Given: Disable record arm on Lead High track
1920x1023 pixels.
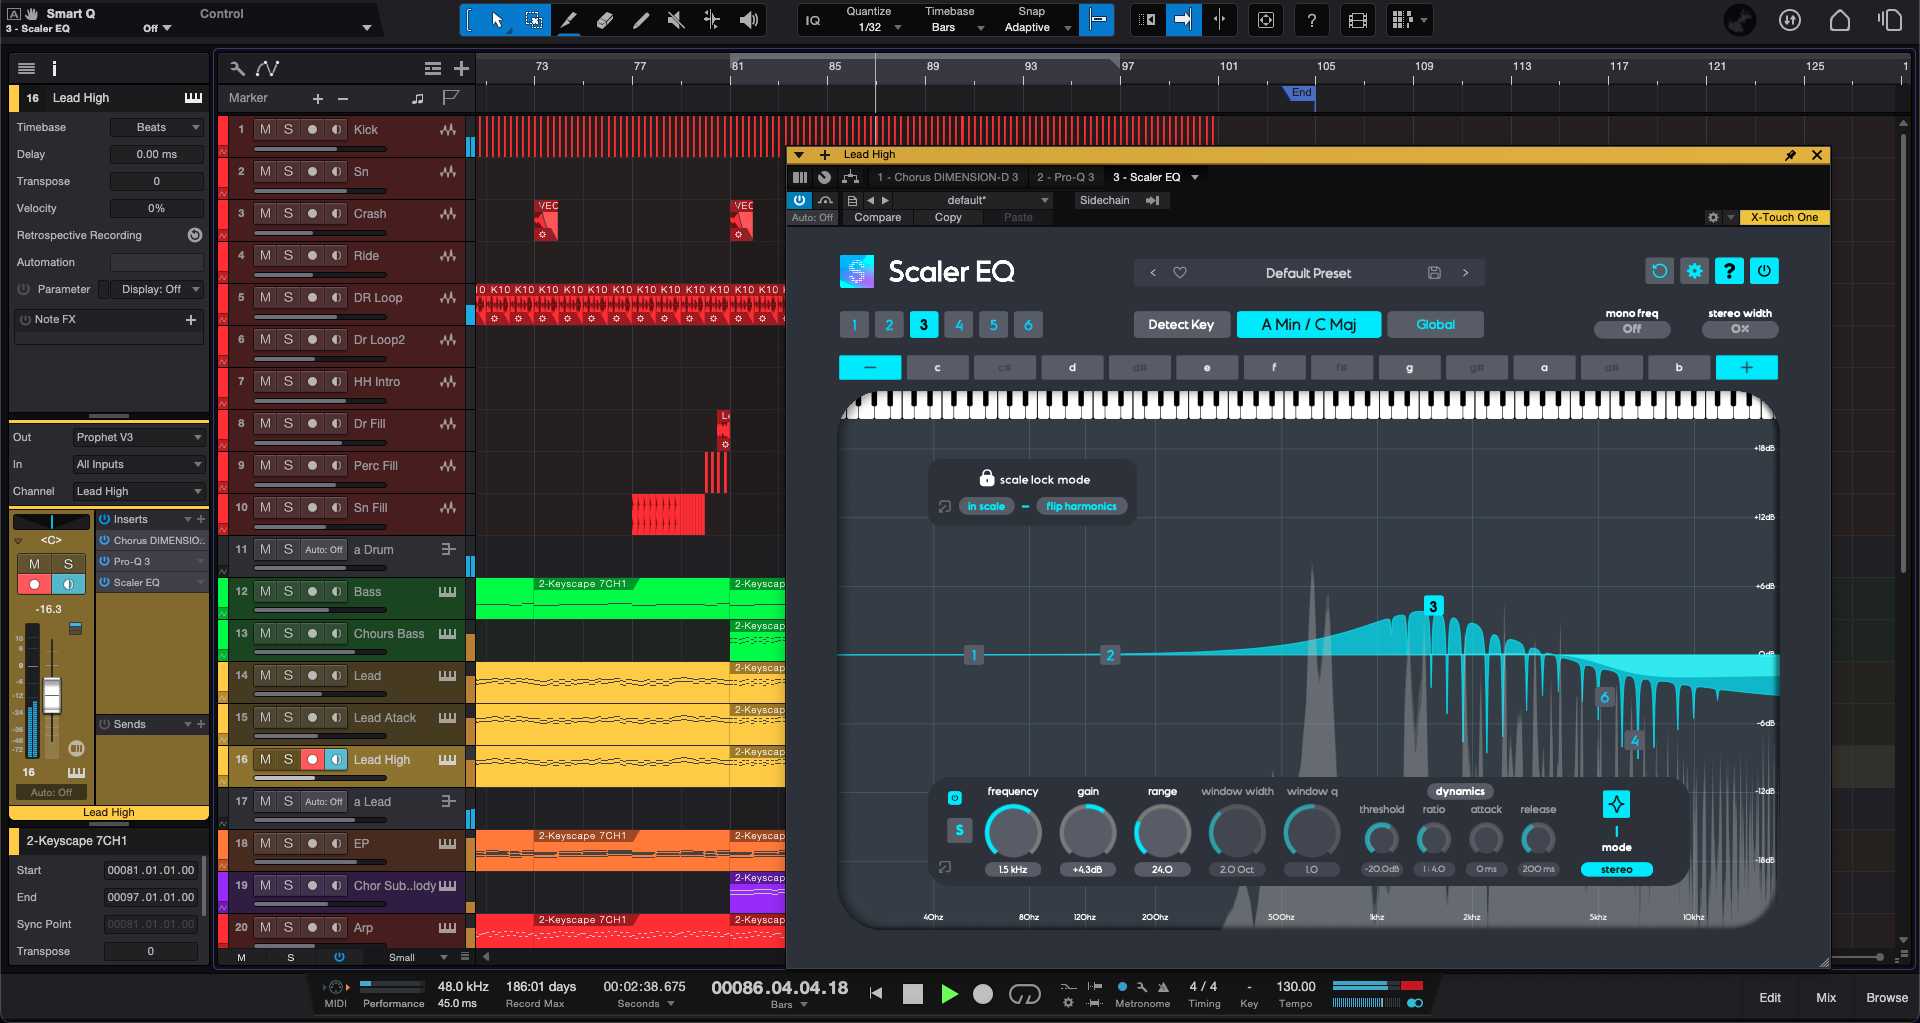Looking at the screenshot, I should [312, 759].
